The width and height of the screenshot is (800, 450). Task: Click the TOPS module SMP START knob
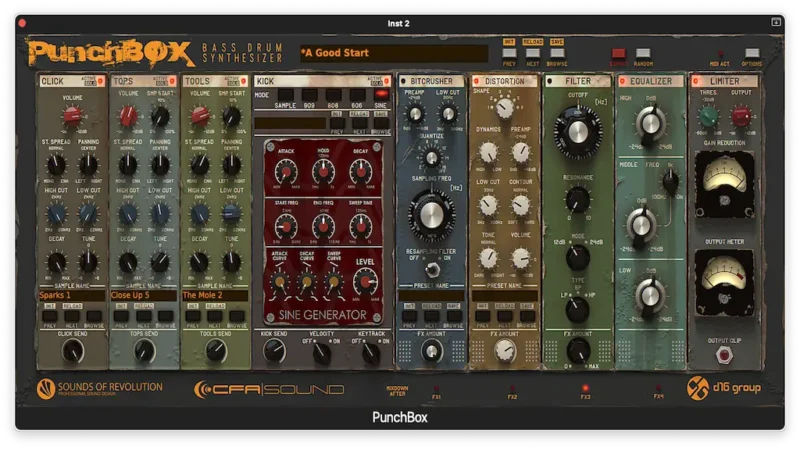point(160,117)
